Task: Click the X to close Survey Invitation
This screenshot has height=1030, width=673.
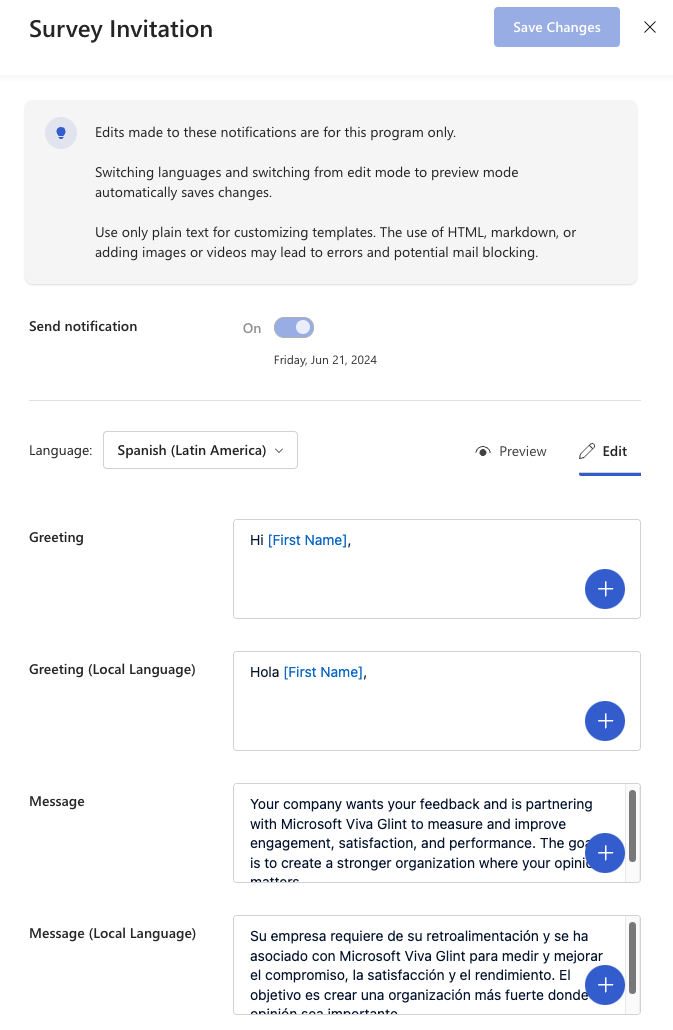Action: click(x=650, y=27)
